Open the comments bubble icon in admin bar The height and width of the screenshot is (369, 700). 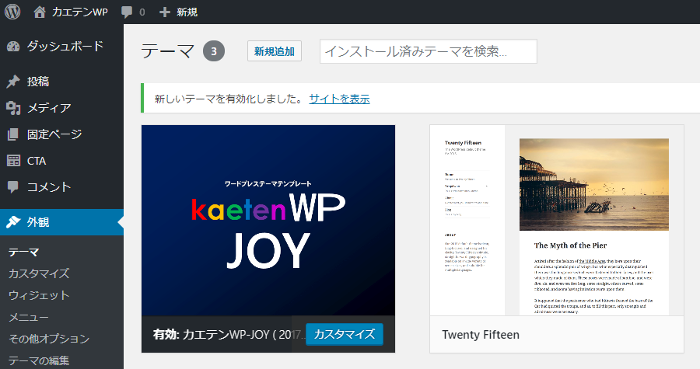coord(127,12)
